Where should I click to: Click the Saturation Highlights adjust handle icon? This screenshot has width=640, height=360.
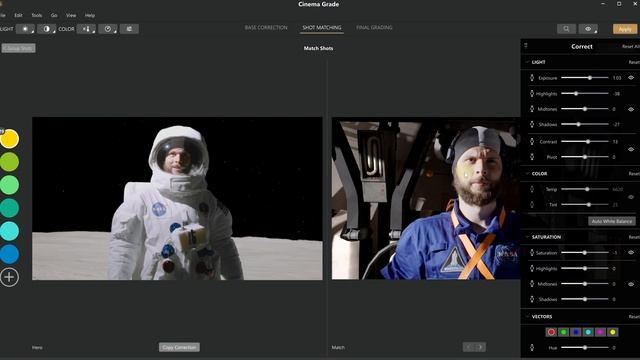point(532,269)
